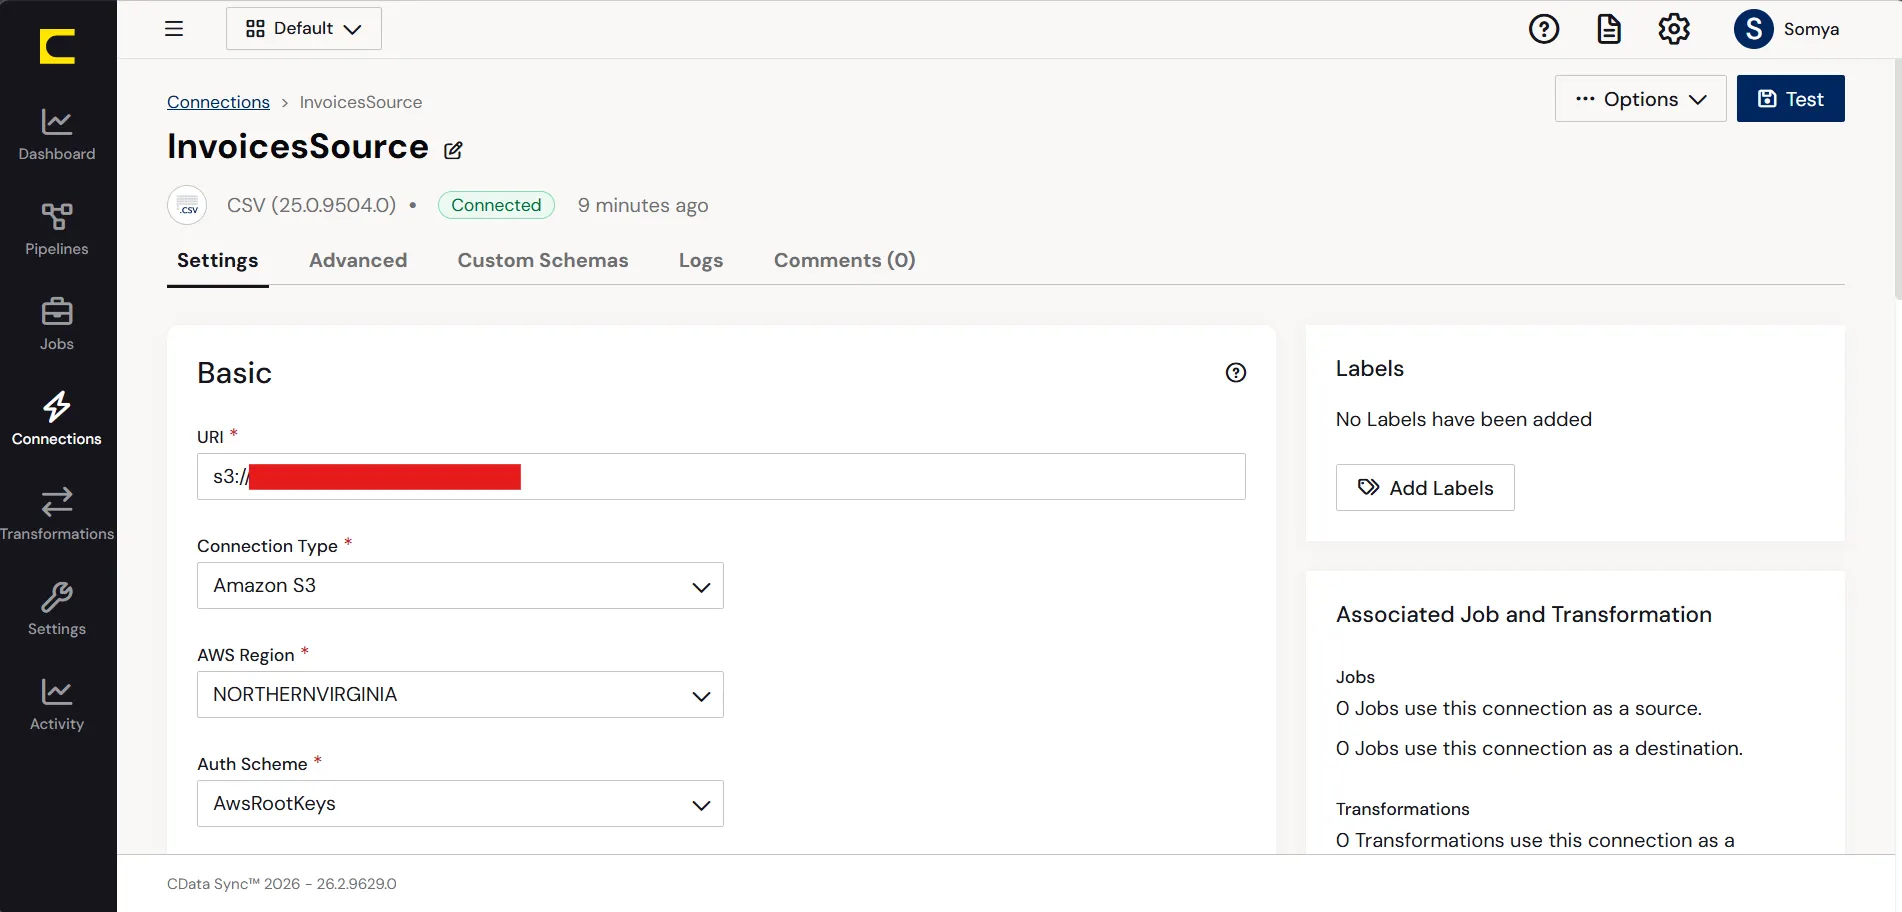Open the Dashboard page in sidebar
Screen dimensions: 1902x912
[57, 135]
